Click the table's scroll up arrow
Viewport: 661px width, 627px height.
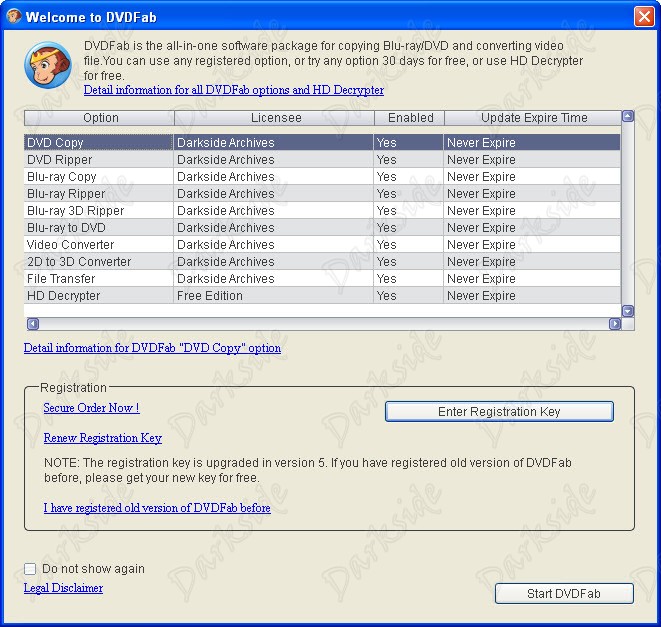coord(628,116)
